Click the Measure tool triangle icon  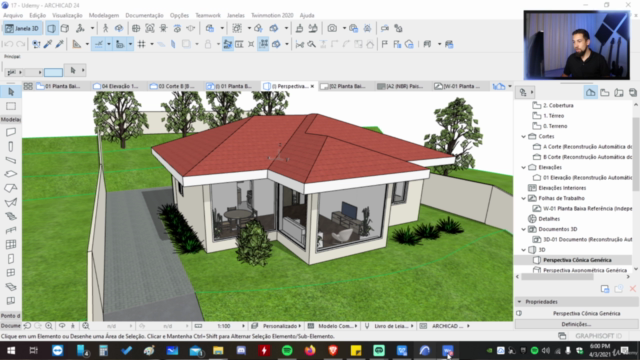[76, 44]
